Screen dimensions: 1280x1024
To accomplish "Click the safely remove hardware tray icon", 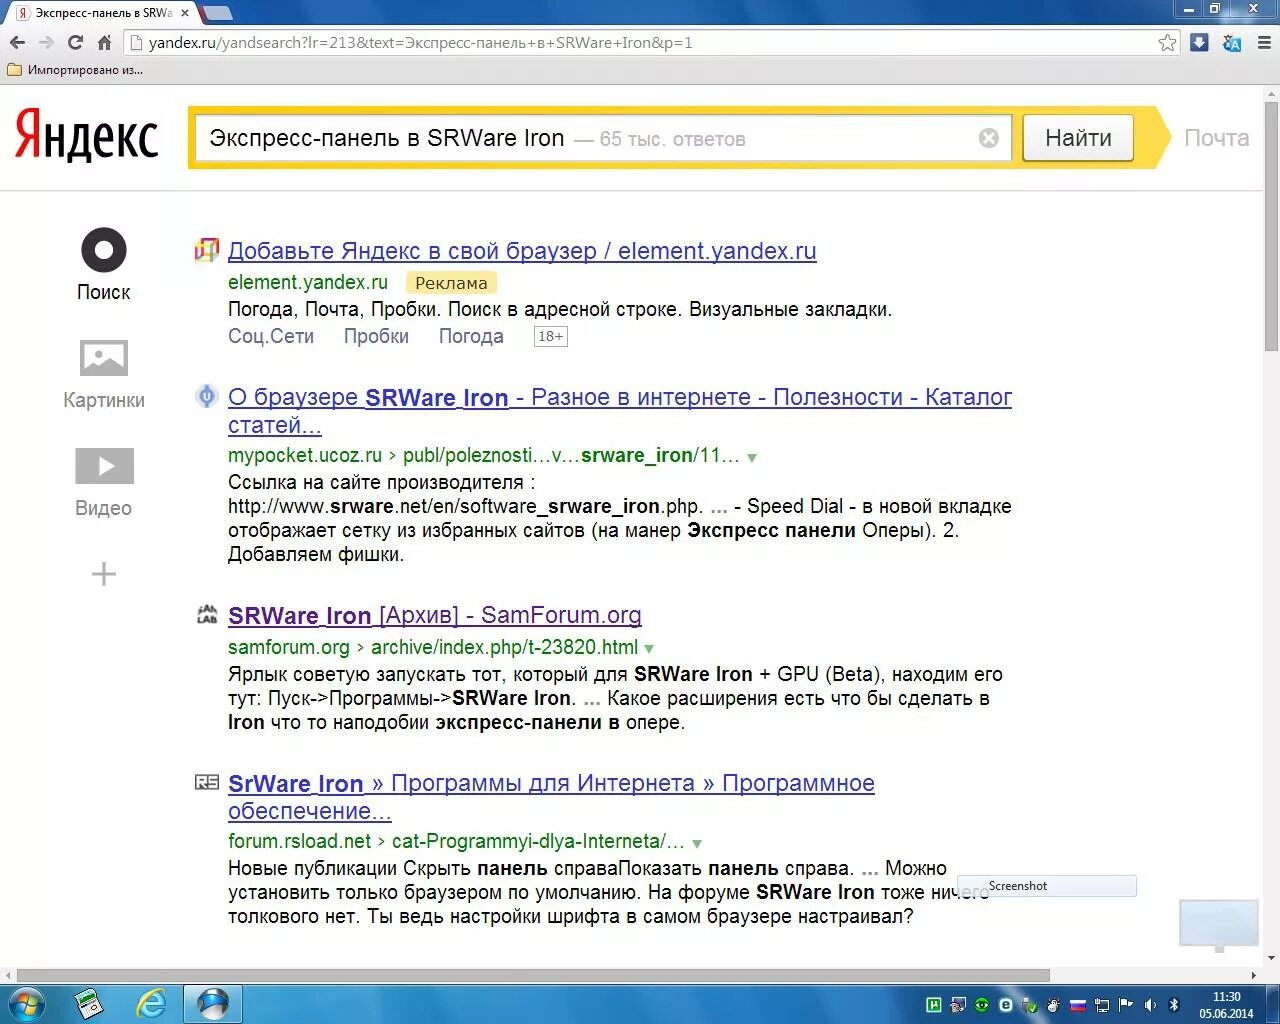I will click(1030, 1005).
